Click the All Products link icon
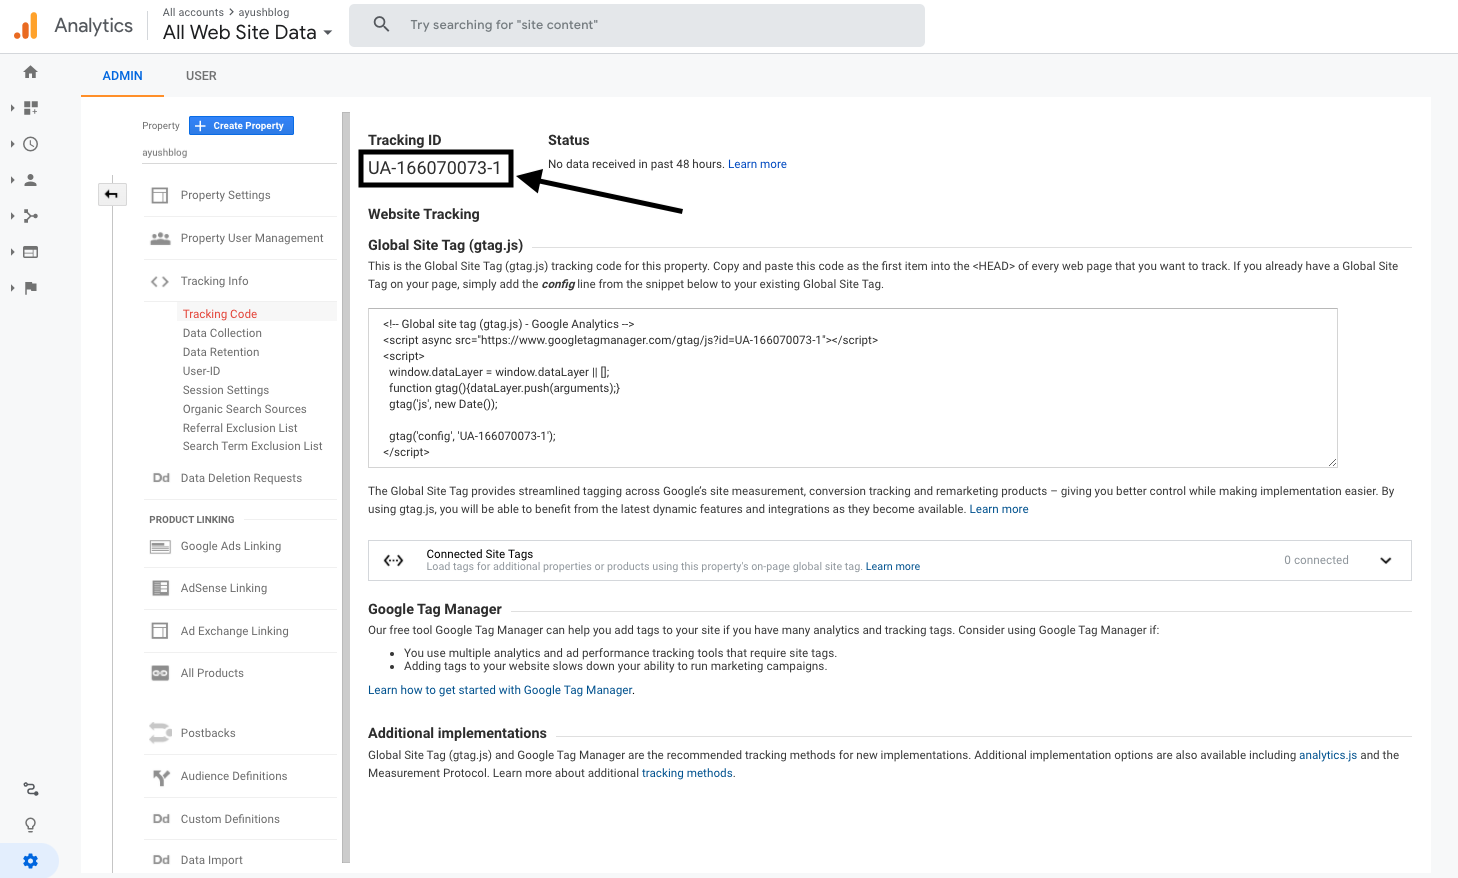The image size is (1458, 878). coord(160,673)
